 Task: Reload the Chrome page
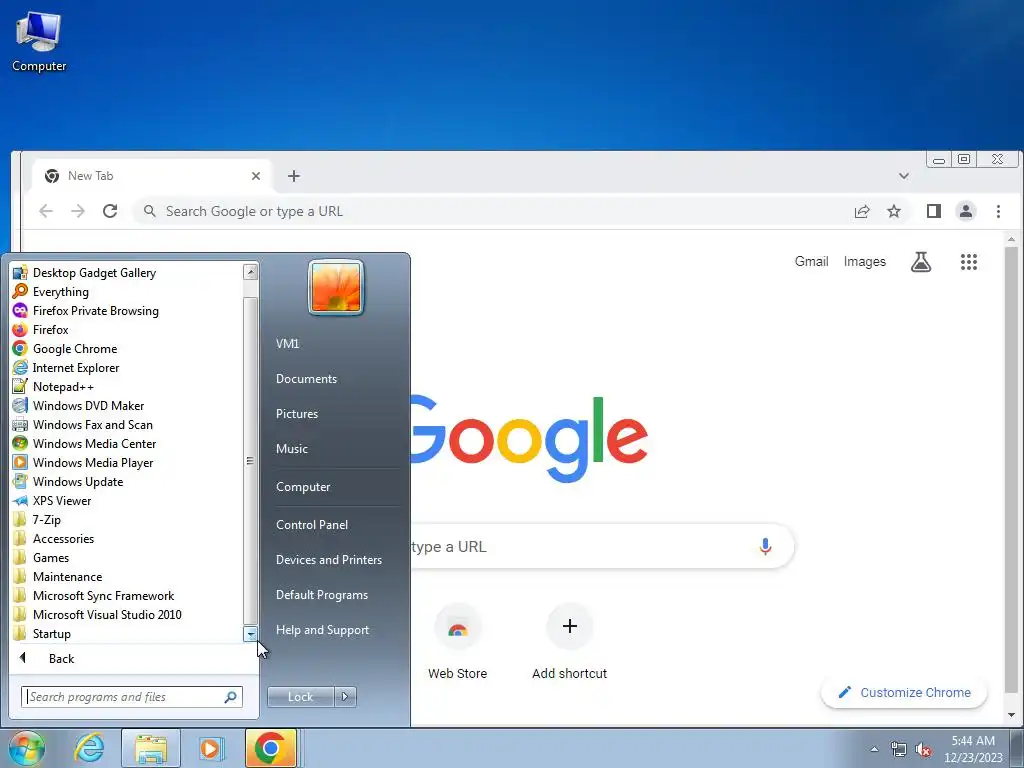pos(110,211)
